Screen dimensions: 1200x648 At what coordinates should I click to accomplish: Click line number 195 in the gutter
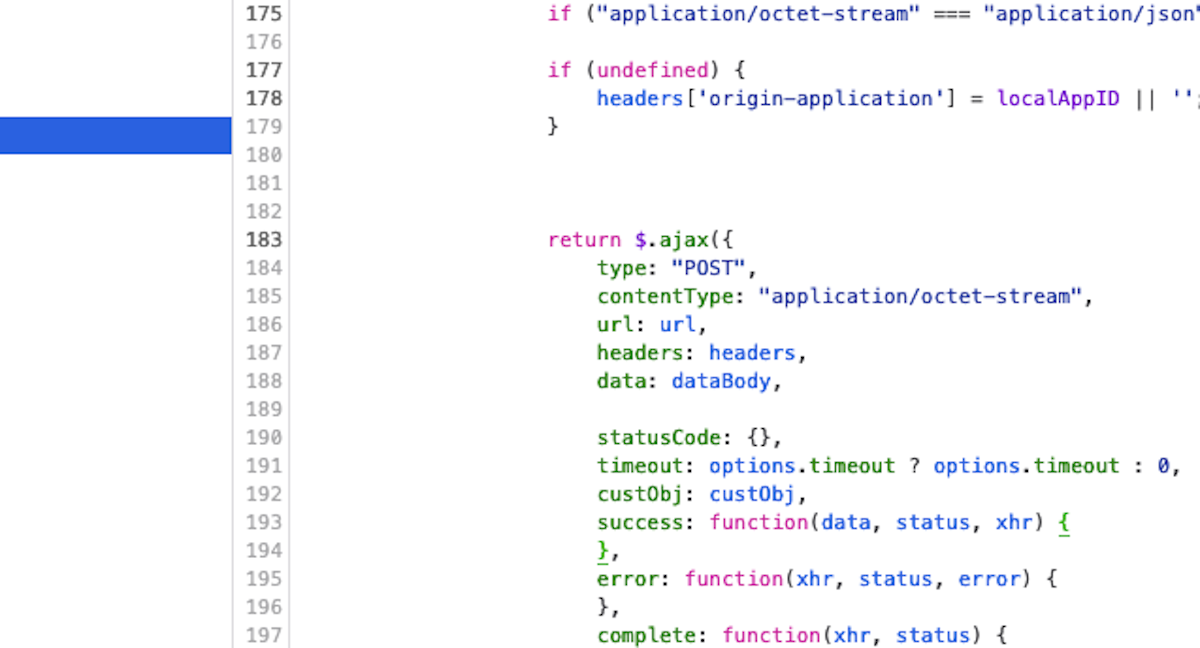click(x=264, y=579)
